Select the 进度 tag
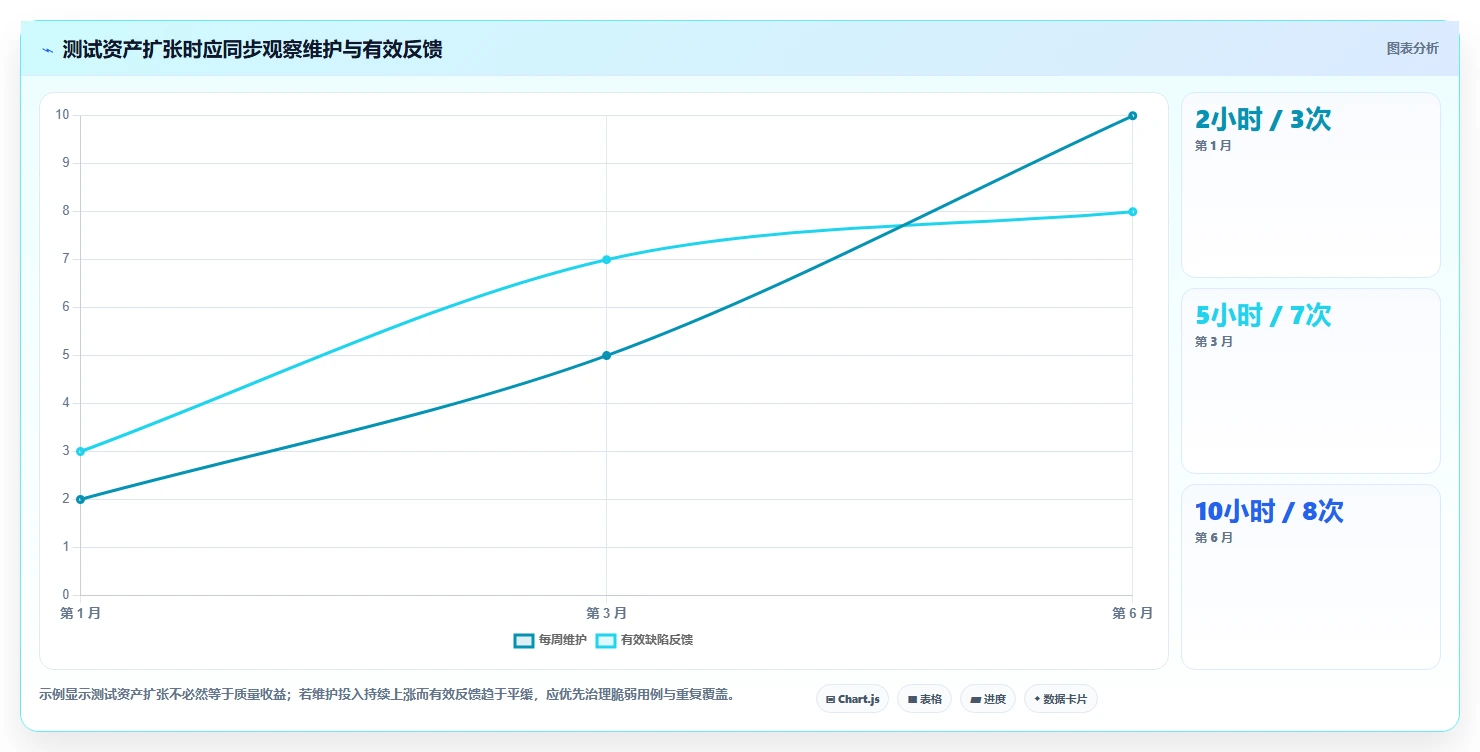 point(987,699)
